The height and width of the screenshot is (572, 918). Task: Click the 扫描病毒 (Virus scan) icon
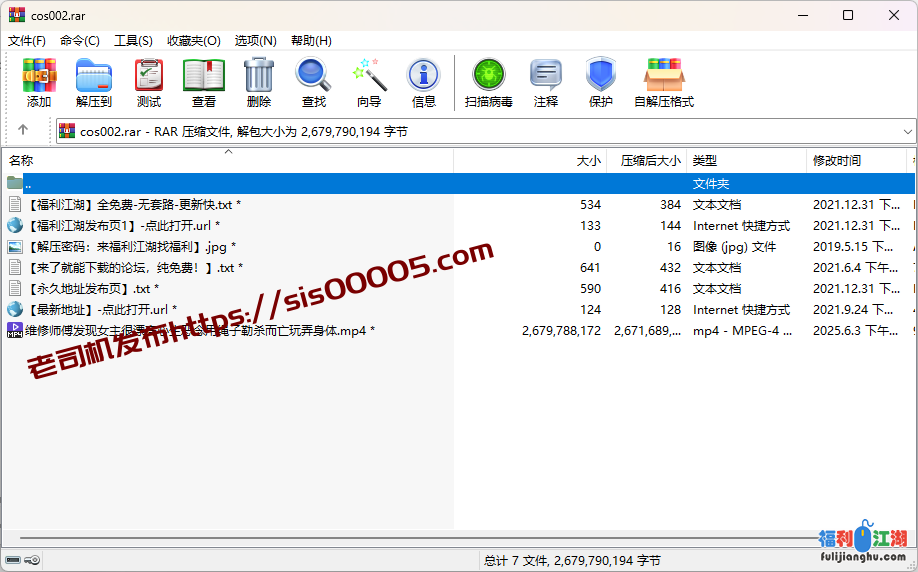click(x=489, y=75)
